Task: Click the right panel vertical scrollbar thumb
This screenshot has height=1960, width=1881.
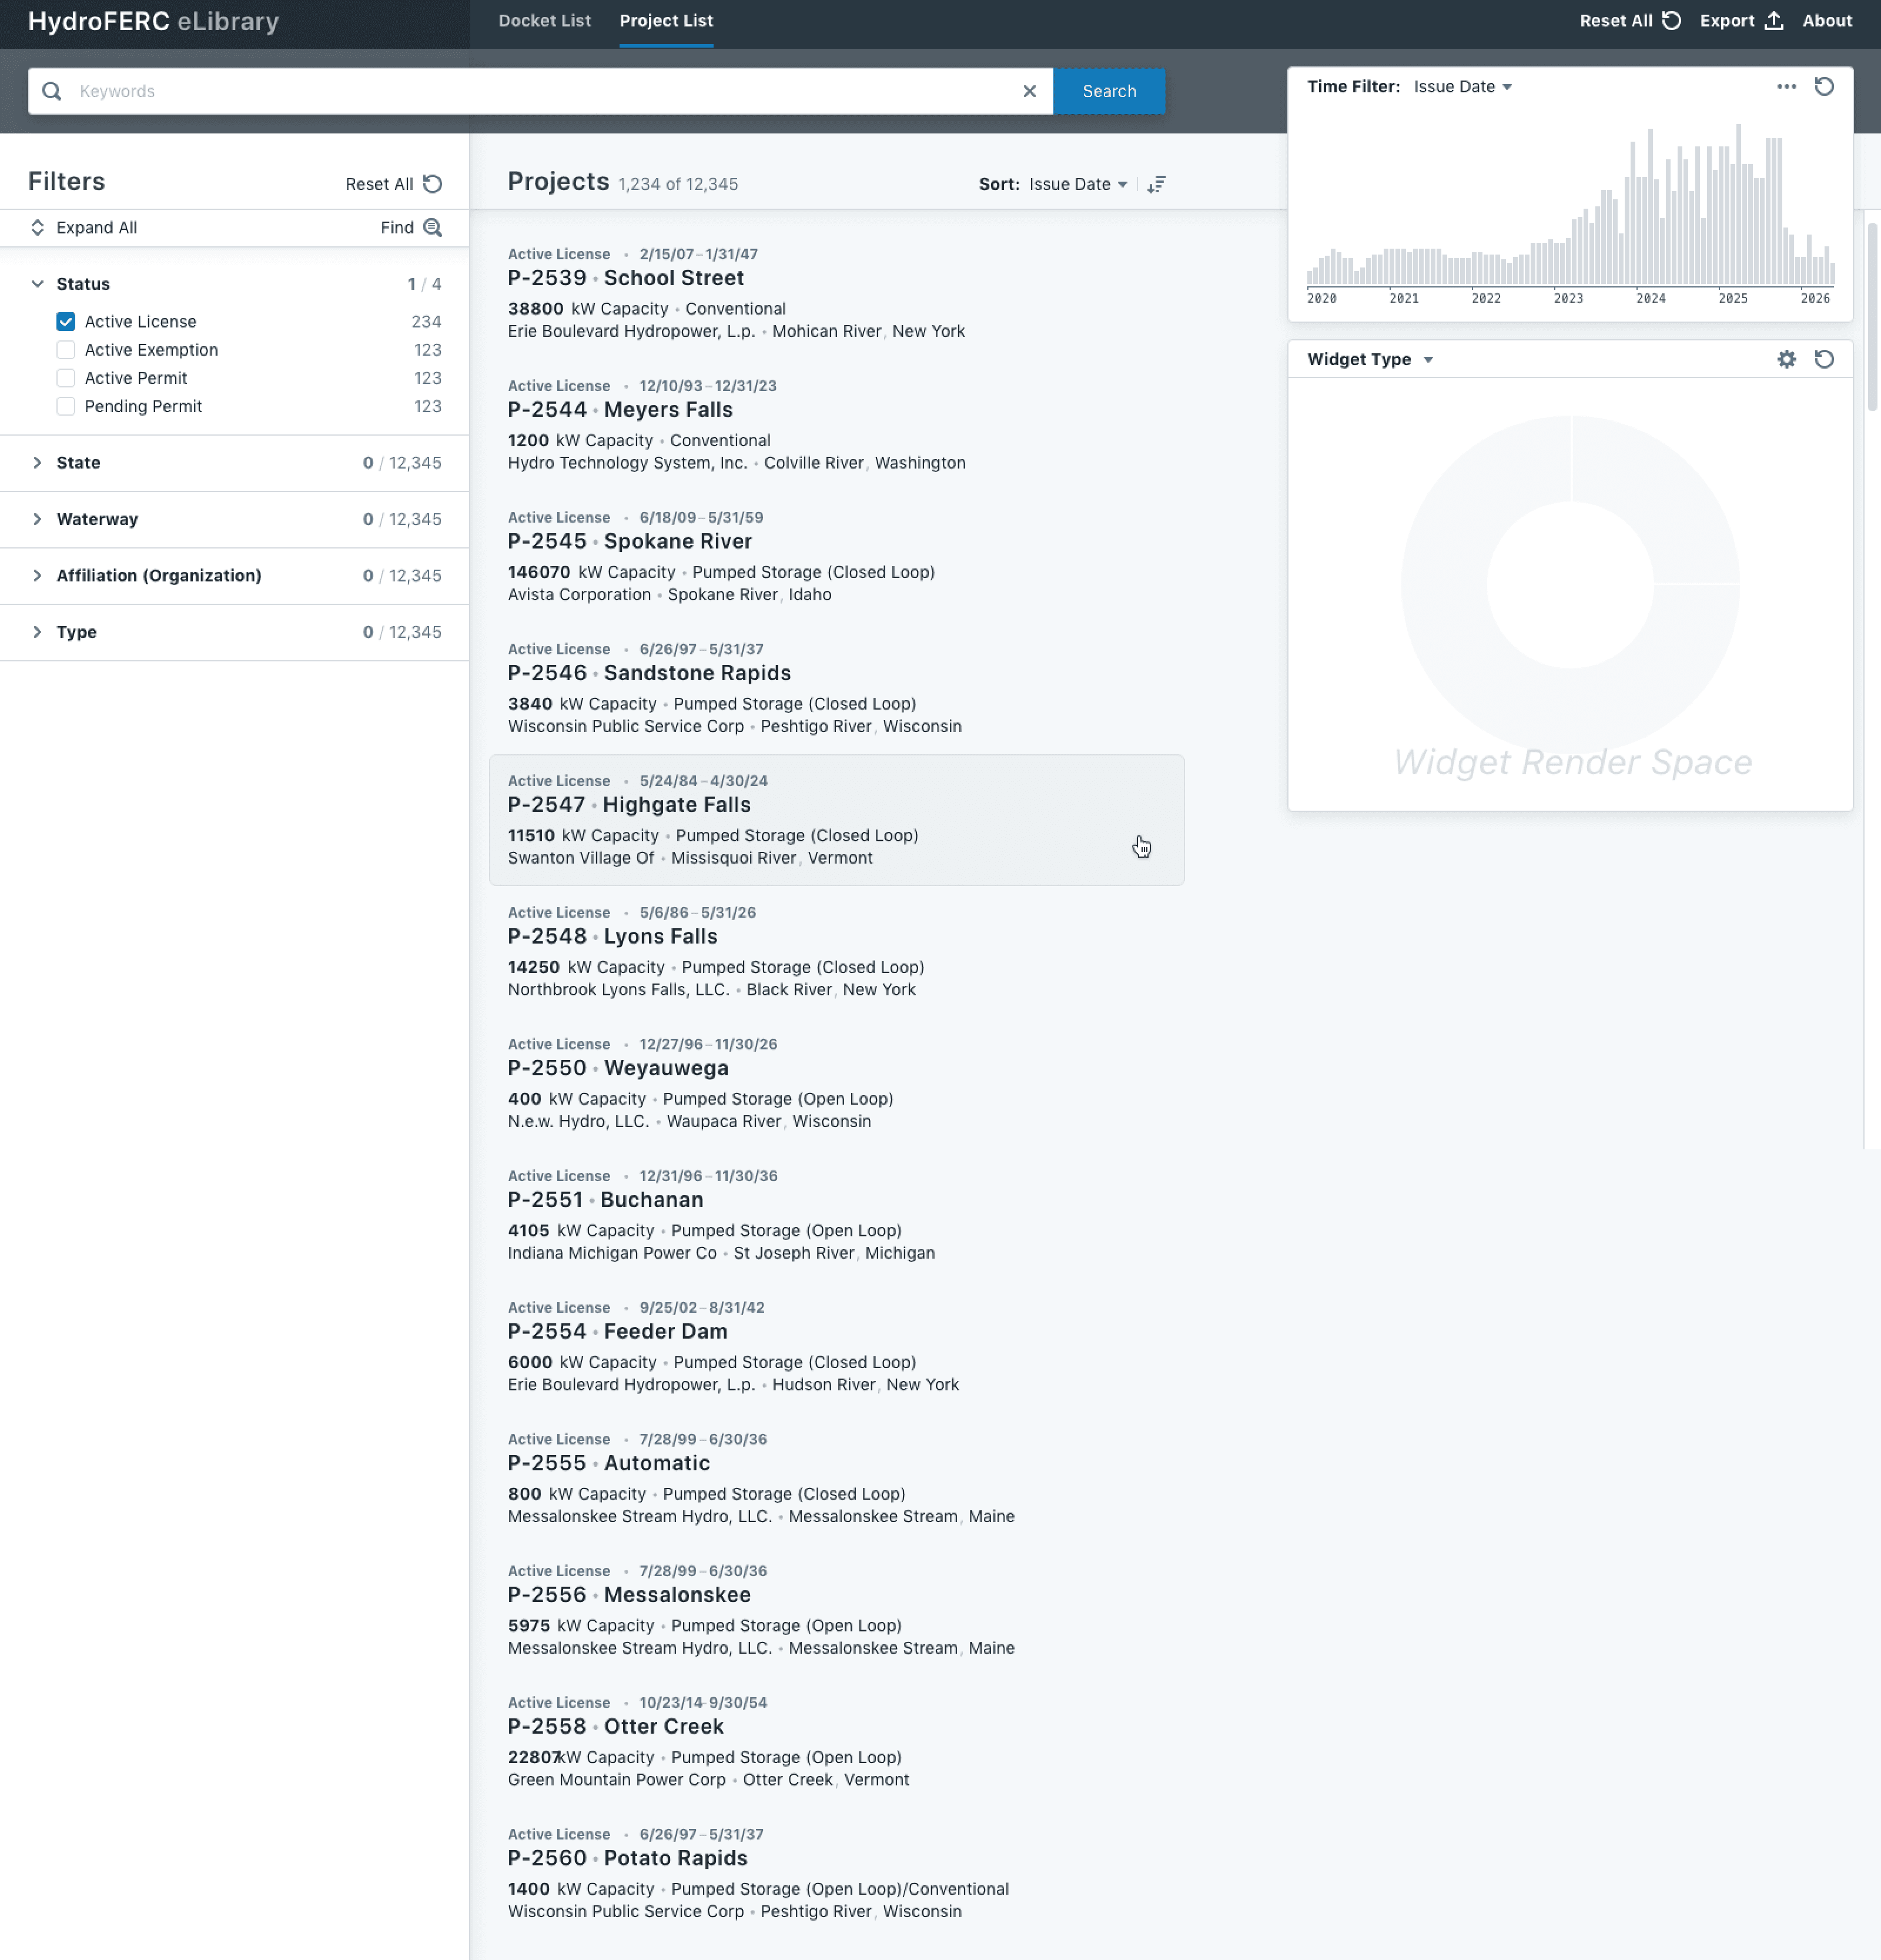Action: click(1872, 317)
